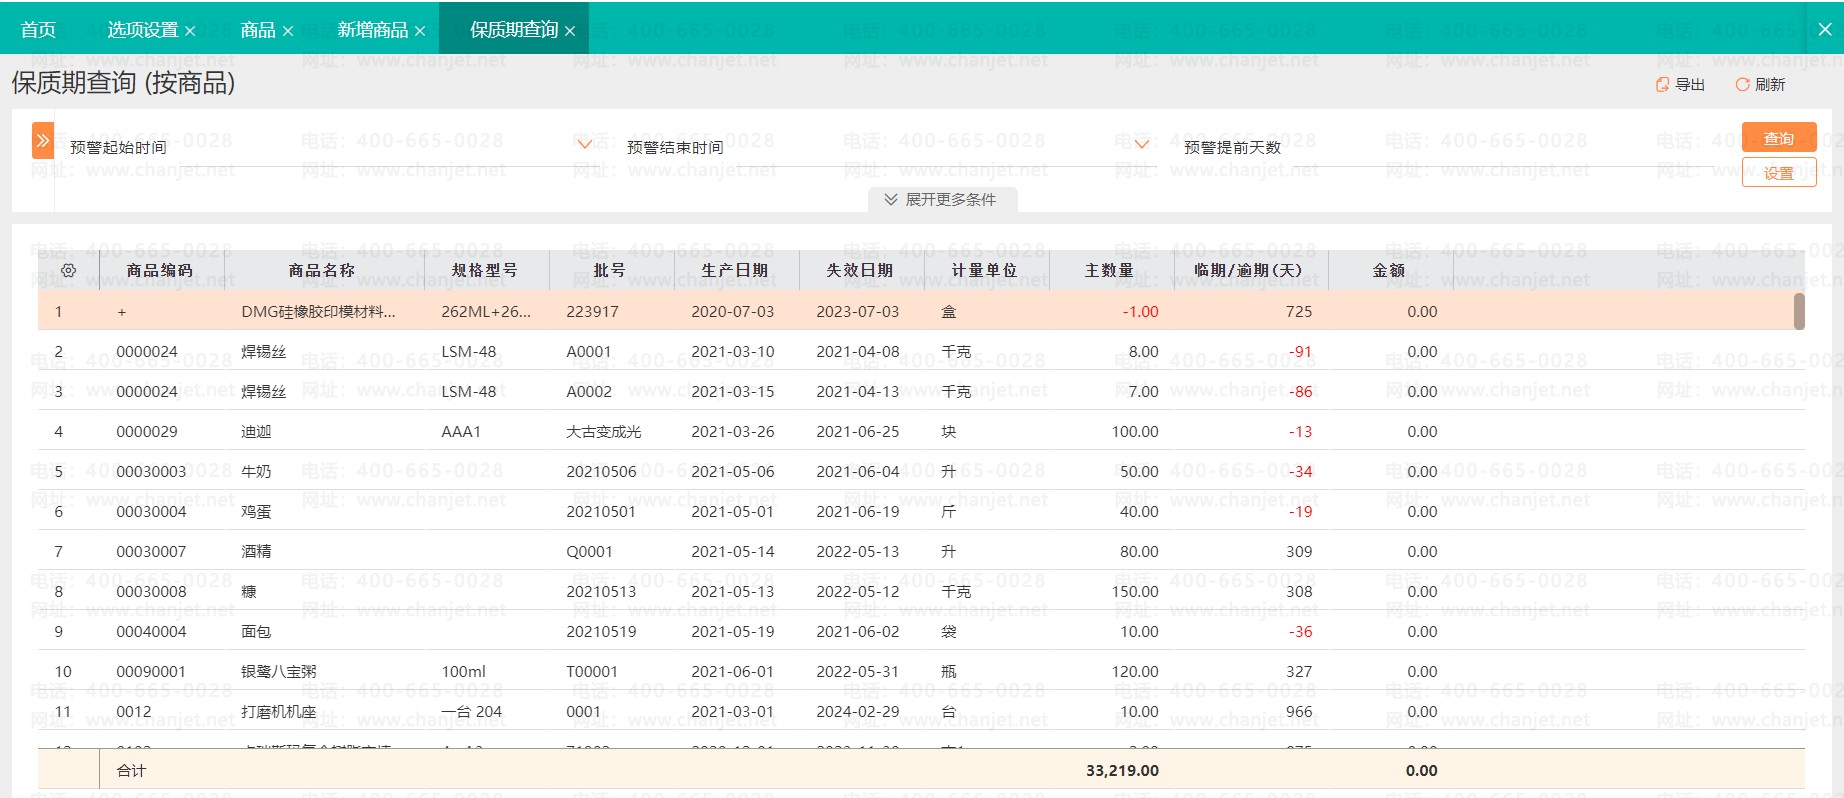Screen dimensions: 1844x798
Task: Click the top-right close-all X icon
Action: (x=1825, y=29)
